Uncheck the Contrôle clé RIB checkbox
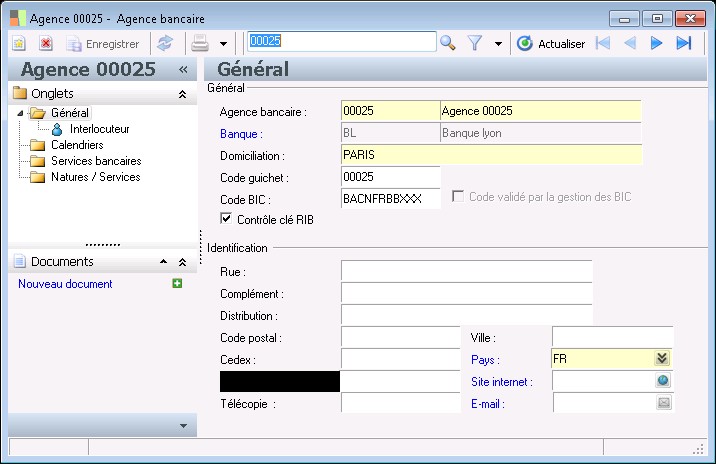This screenshot has height=464, width=716. pyautogui.click(x=226, y=219)
